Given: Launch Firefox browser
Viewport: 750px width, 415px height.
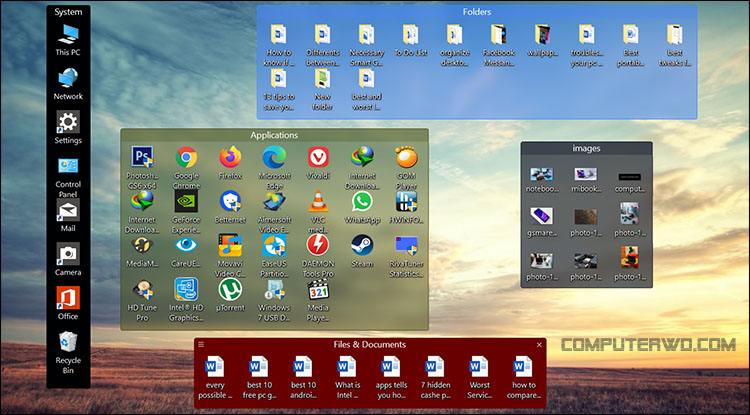Looking at the screenshot, I should (230, 157).
